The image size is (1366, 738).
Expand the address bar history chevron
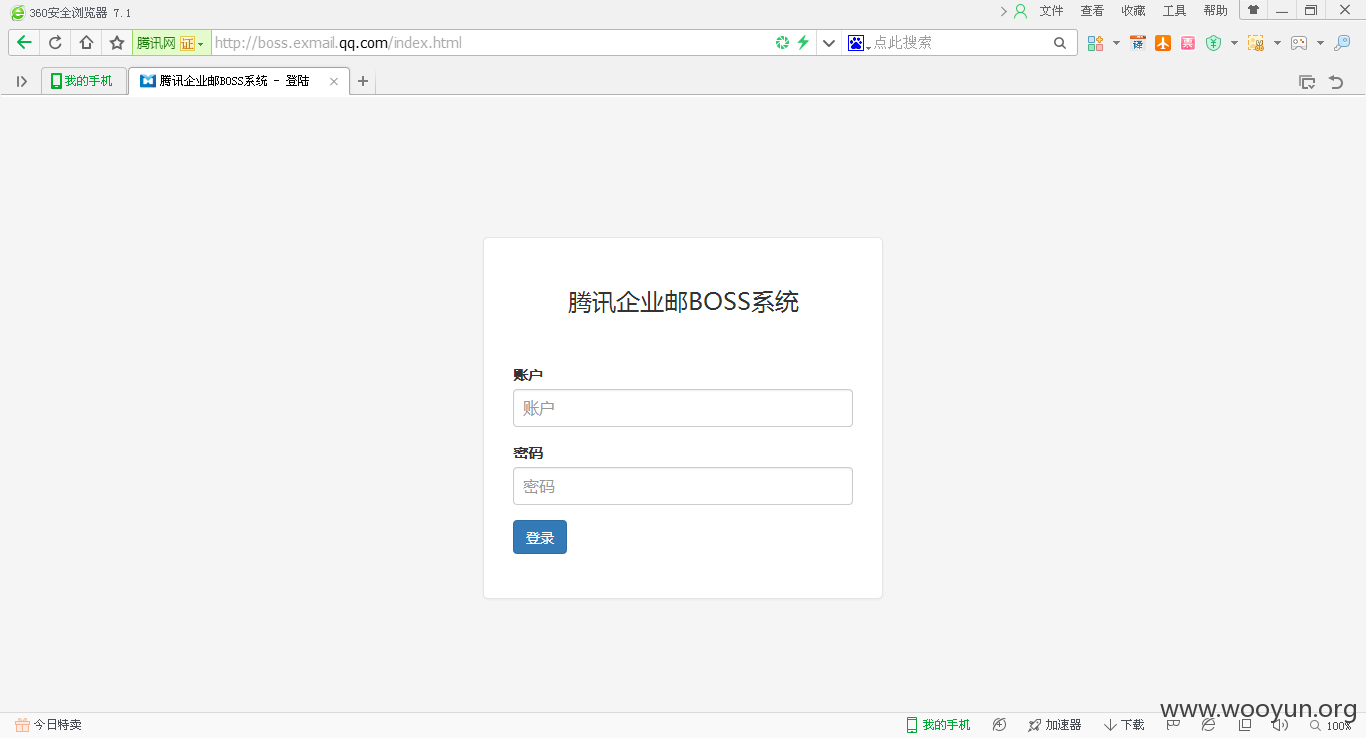(829, 43)
